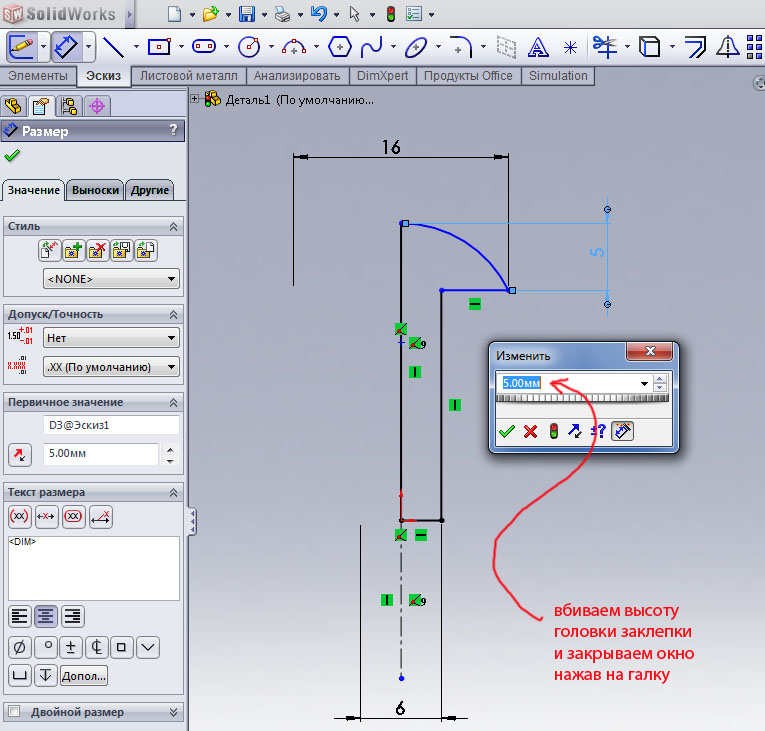Cancel with red X in Изменить dialog
765x731 pixels.
530,431
